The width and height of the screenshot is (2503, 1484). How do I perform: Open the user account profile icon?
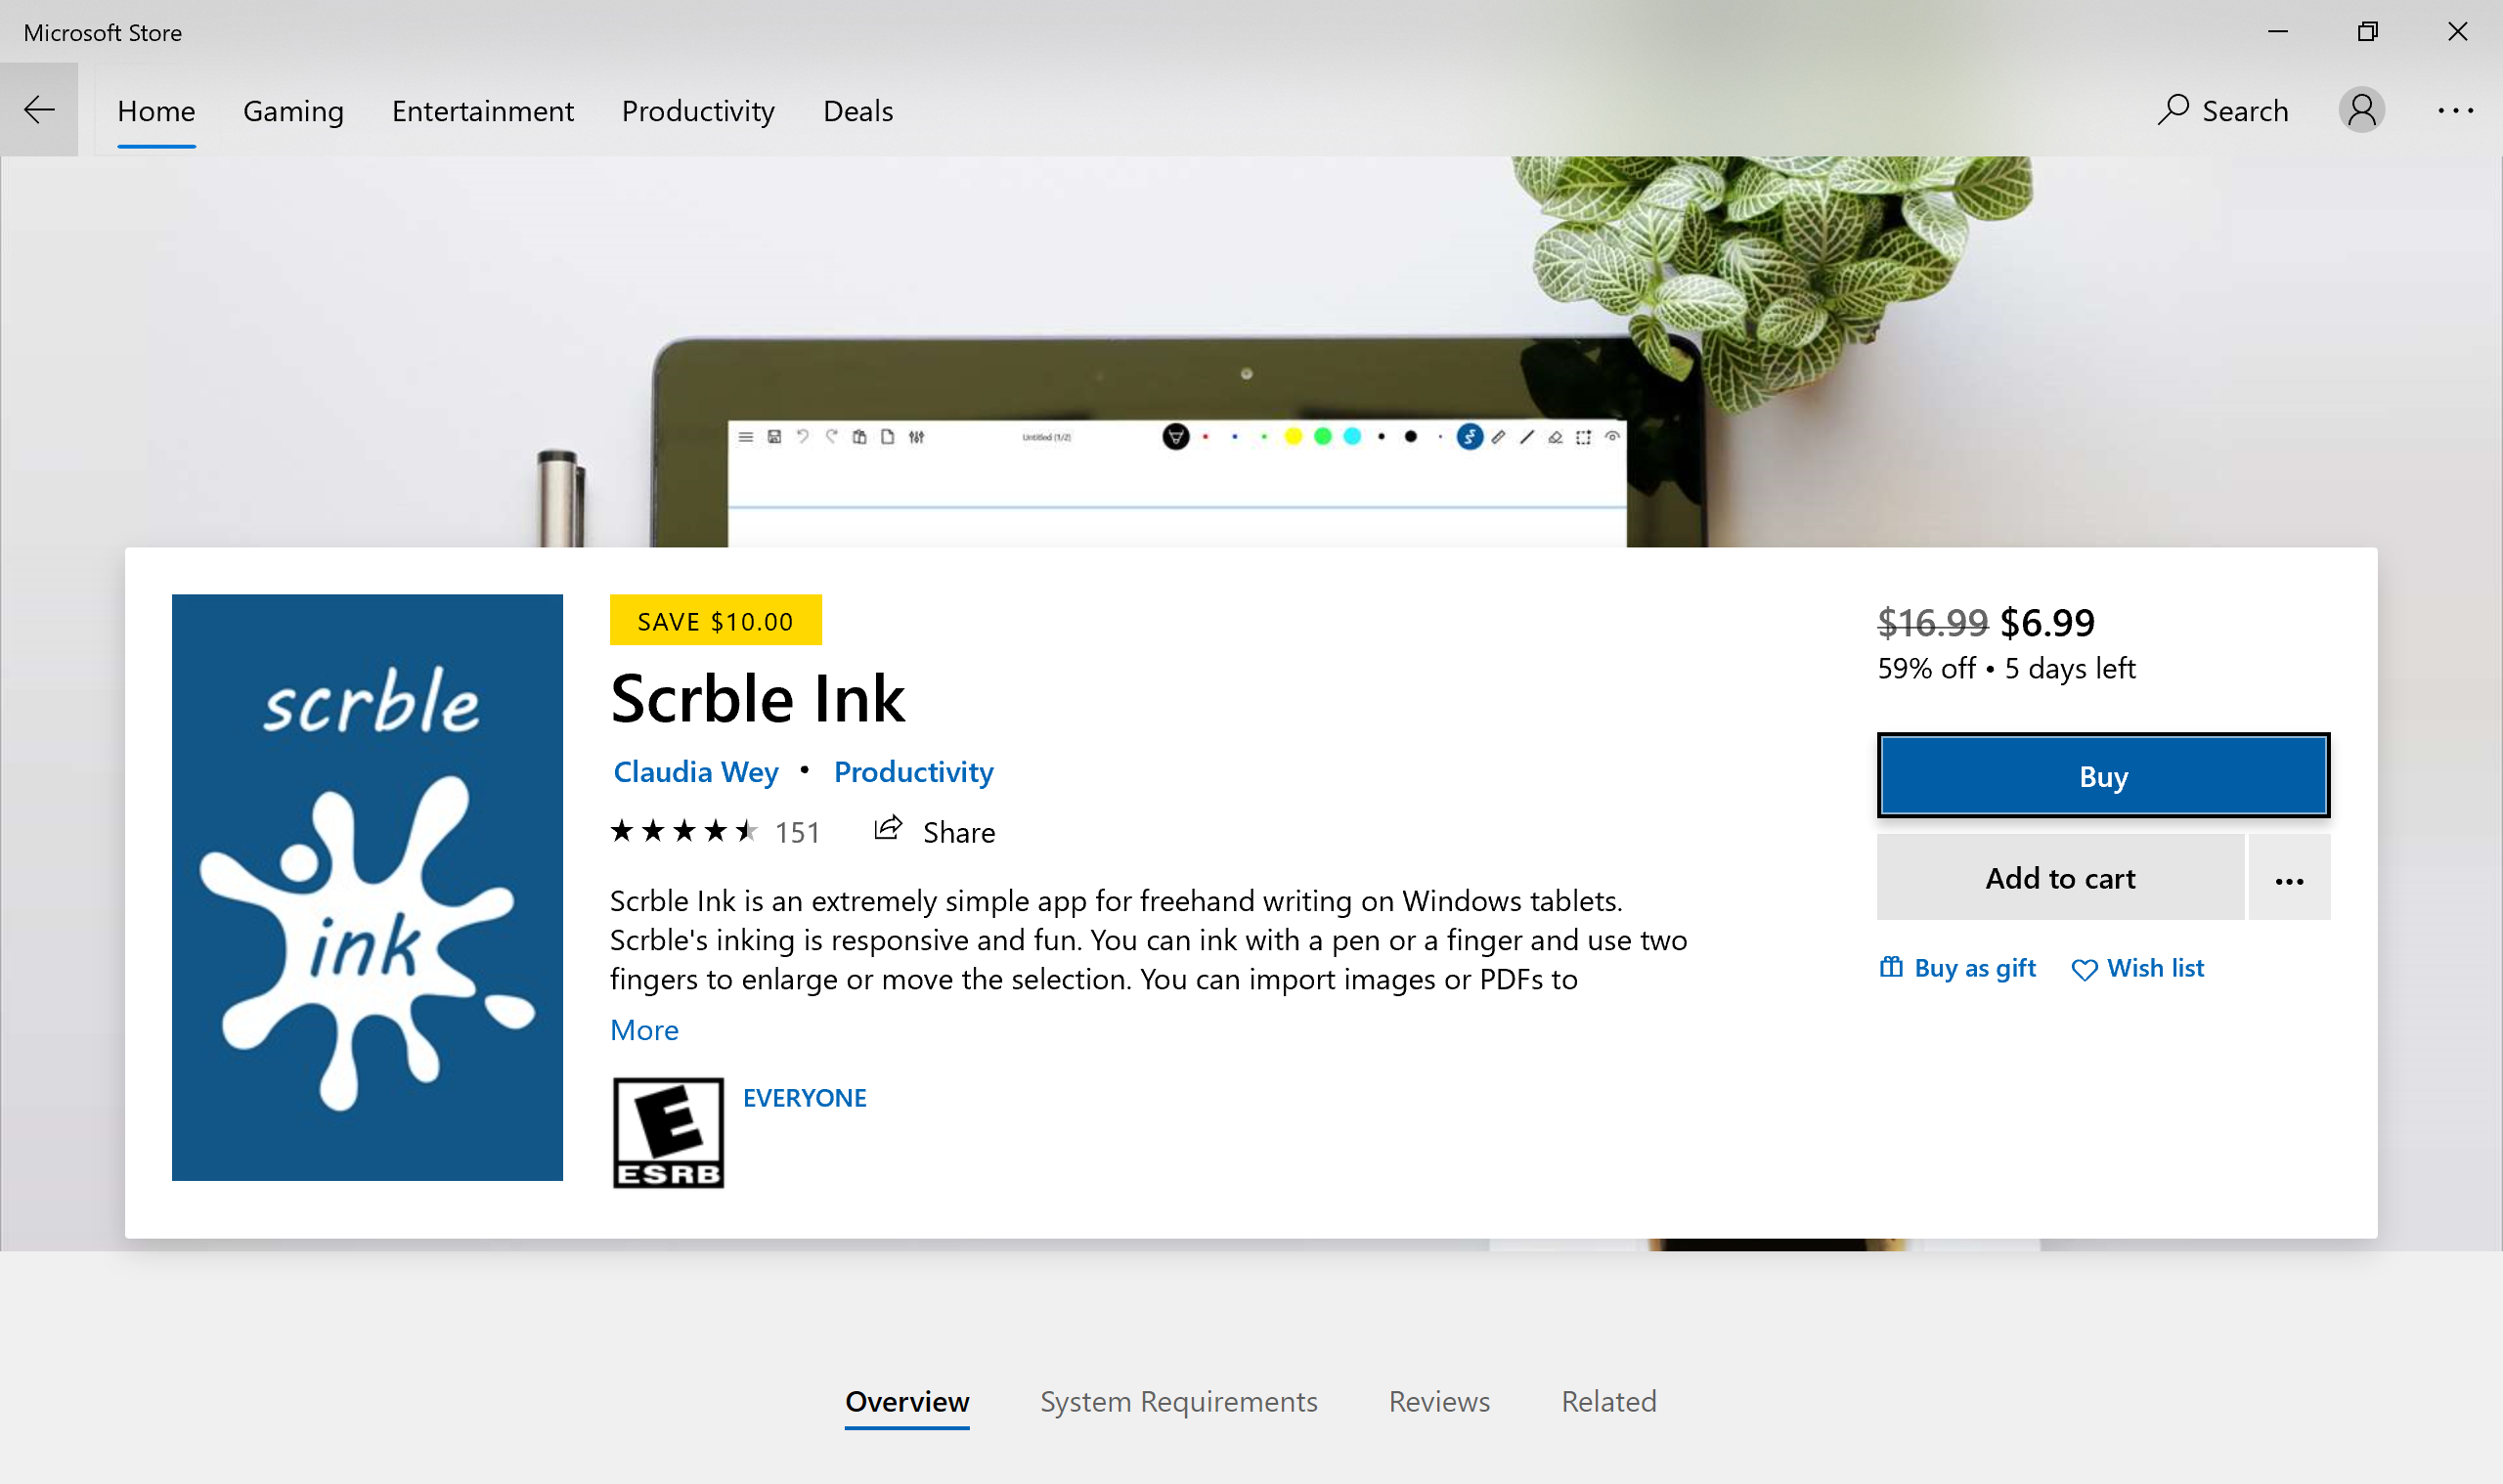[2361, 110]
